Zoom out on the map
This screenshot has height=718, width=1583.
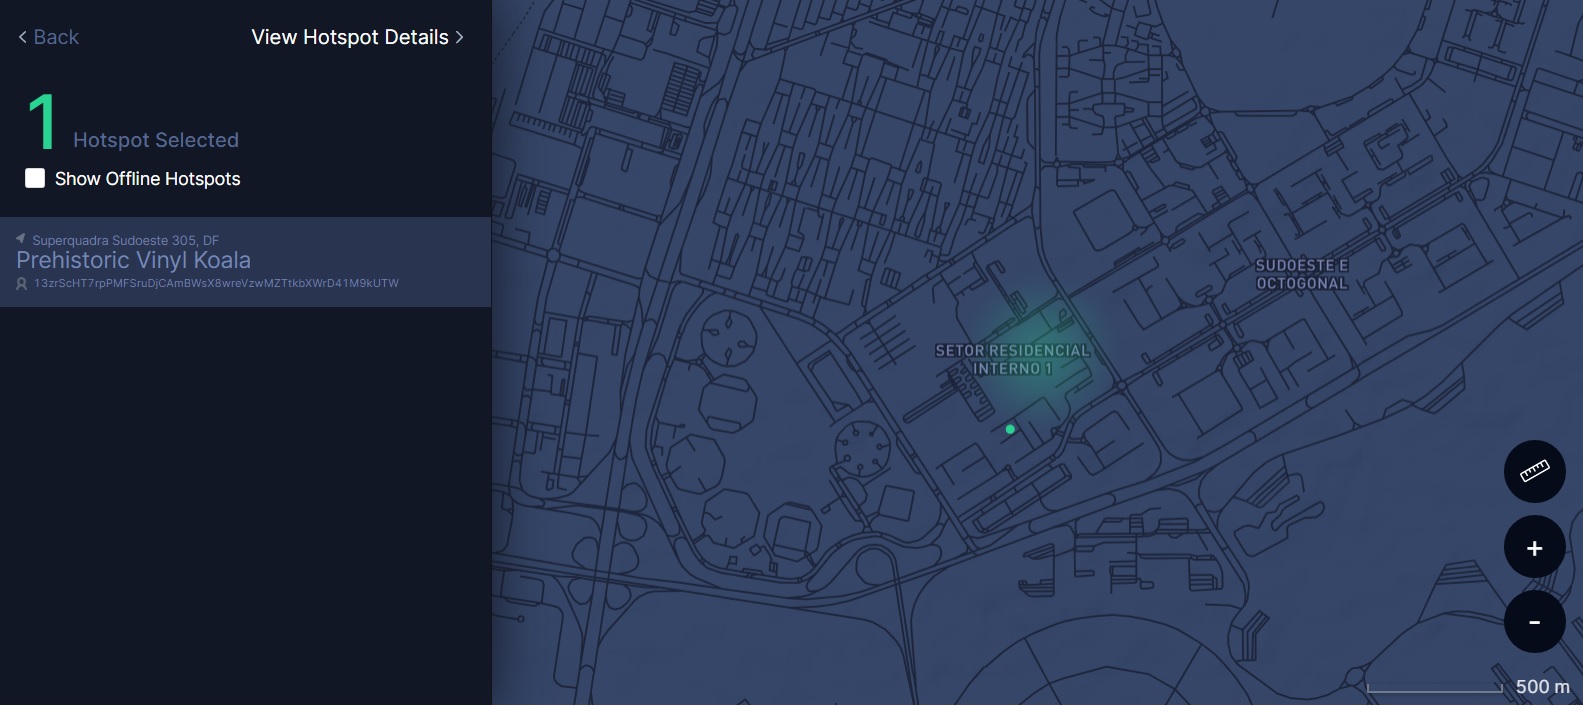coord(1534,622)
